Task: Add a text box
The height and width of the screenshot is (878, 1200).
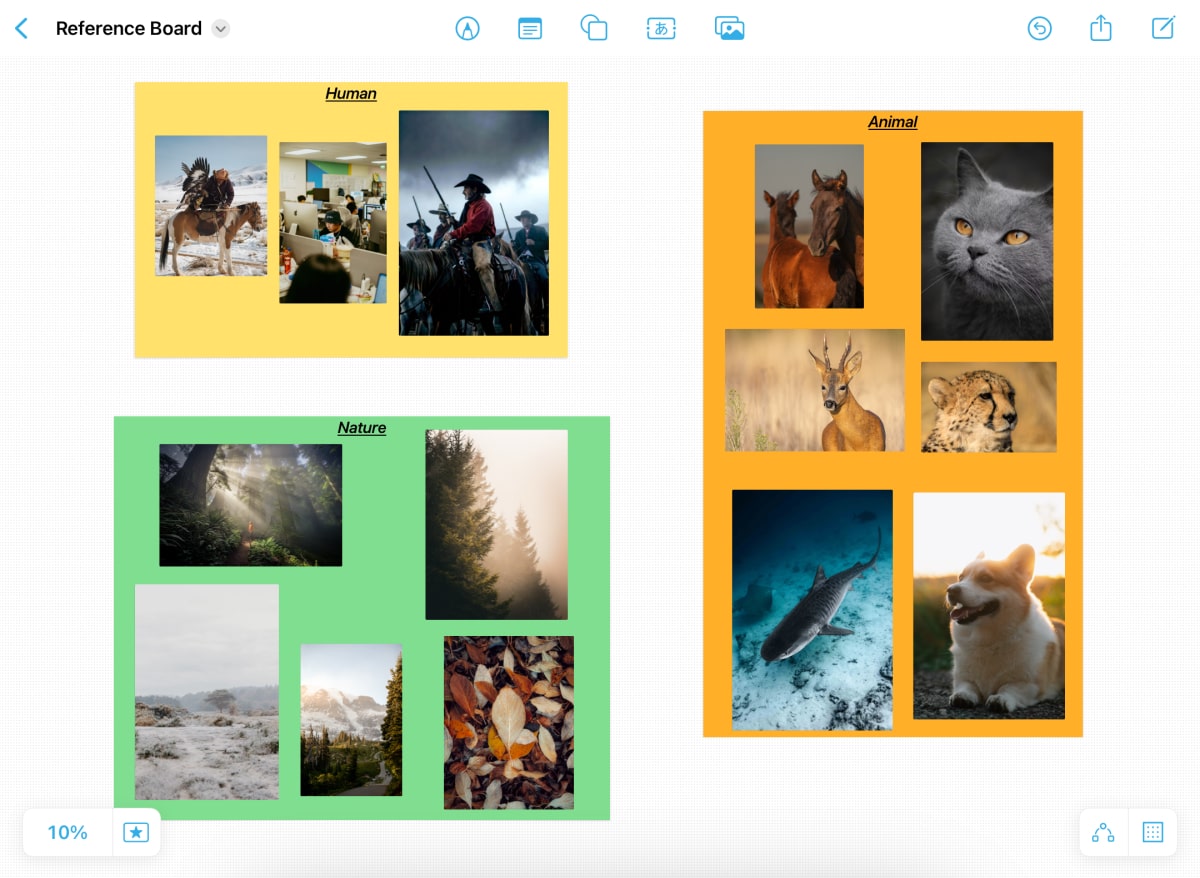Action: pyautogui.click(x=661, y=29)
